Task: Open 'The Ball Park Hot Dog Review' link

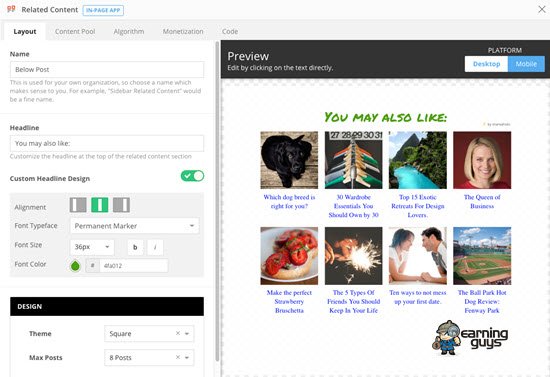Action: [x=482, y=302]
